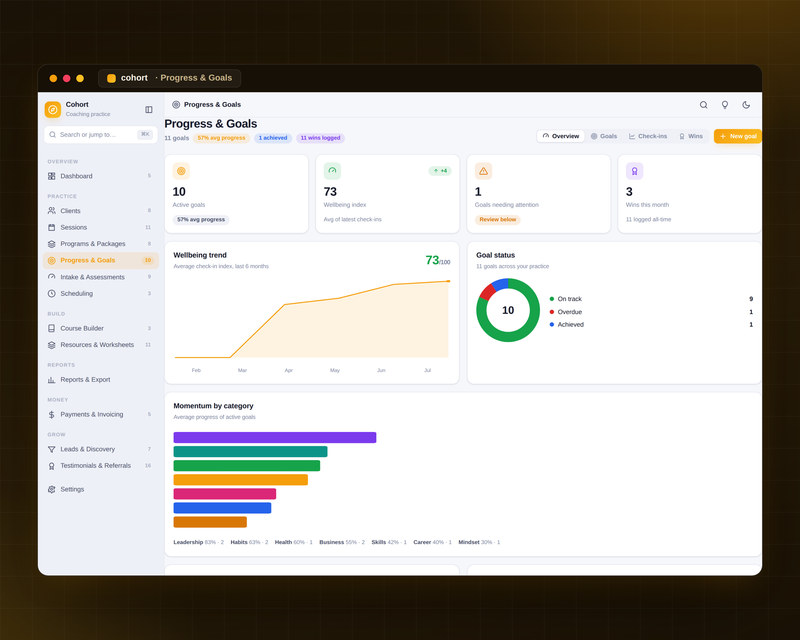Toggle dark mode with moon icon
This screenshot has height=640, width=800.
(x=746, y=105)
